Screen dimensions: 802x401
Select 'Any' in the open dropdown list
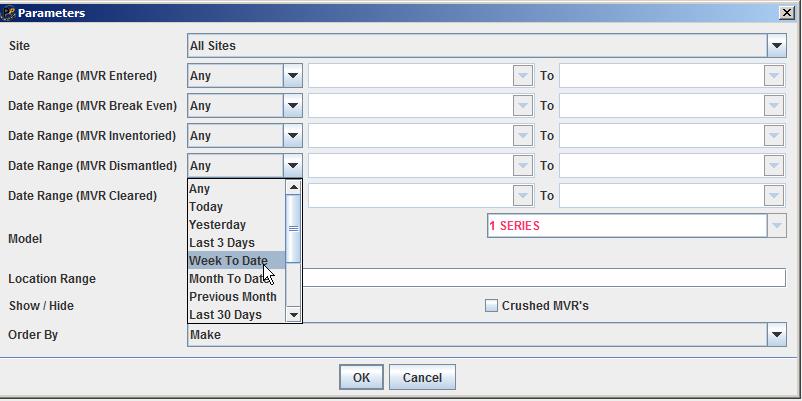click(200, 189)
